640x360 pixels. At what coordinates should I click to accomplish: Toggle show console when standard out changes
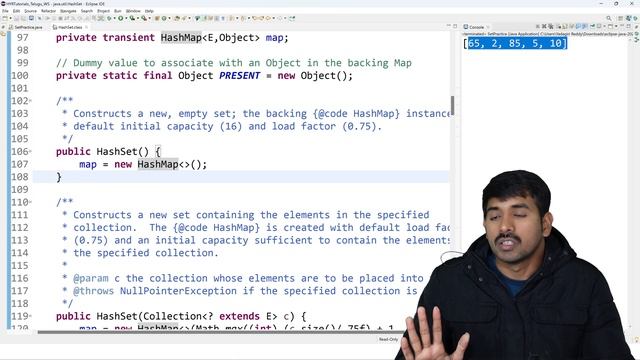578,27
